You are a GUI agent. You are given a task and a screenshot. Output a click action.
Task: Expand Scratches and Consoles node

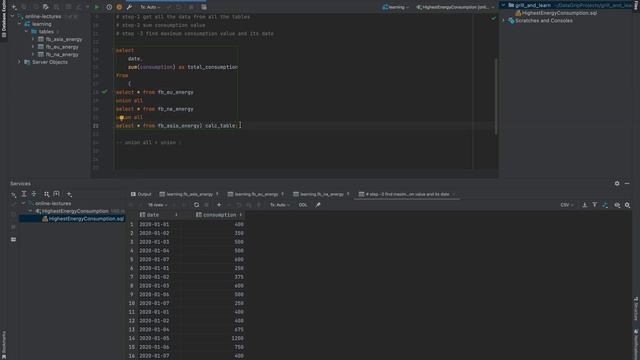[x=503, y=20]
